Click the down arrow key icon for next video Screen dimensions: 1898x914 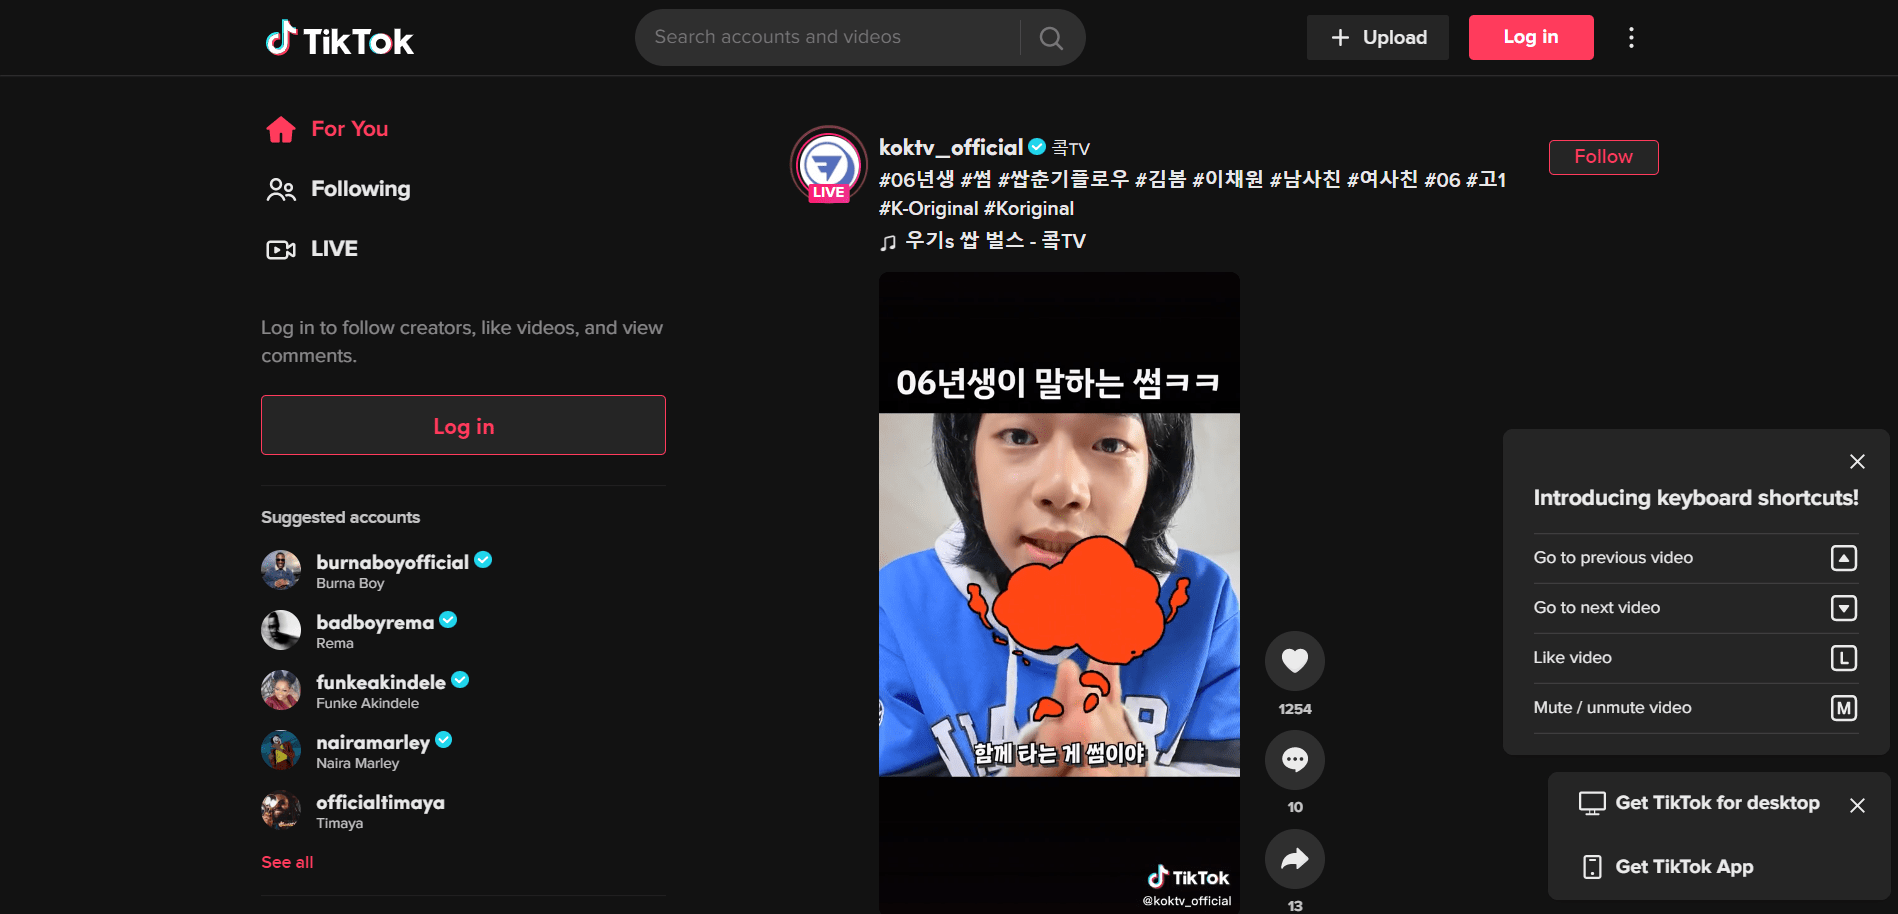[1844, 608]
